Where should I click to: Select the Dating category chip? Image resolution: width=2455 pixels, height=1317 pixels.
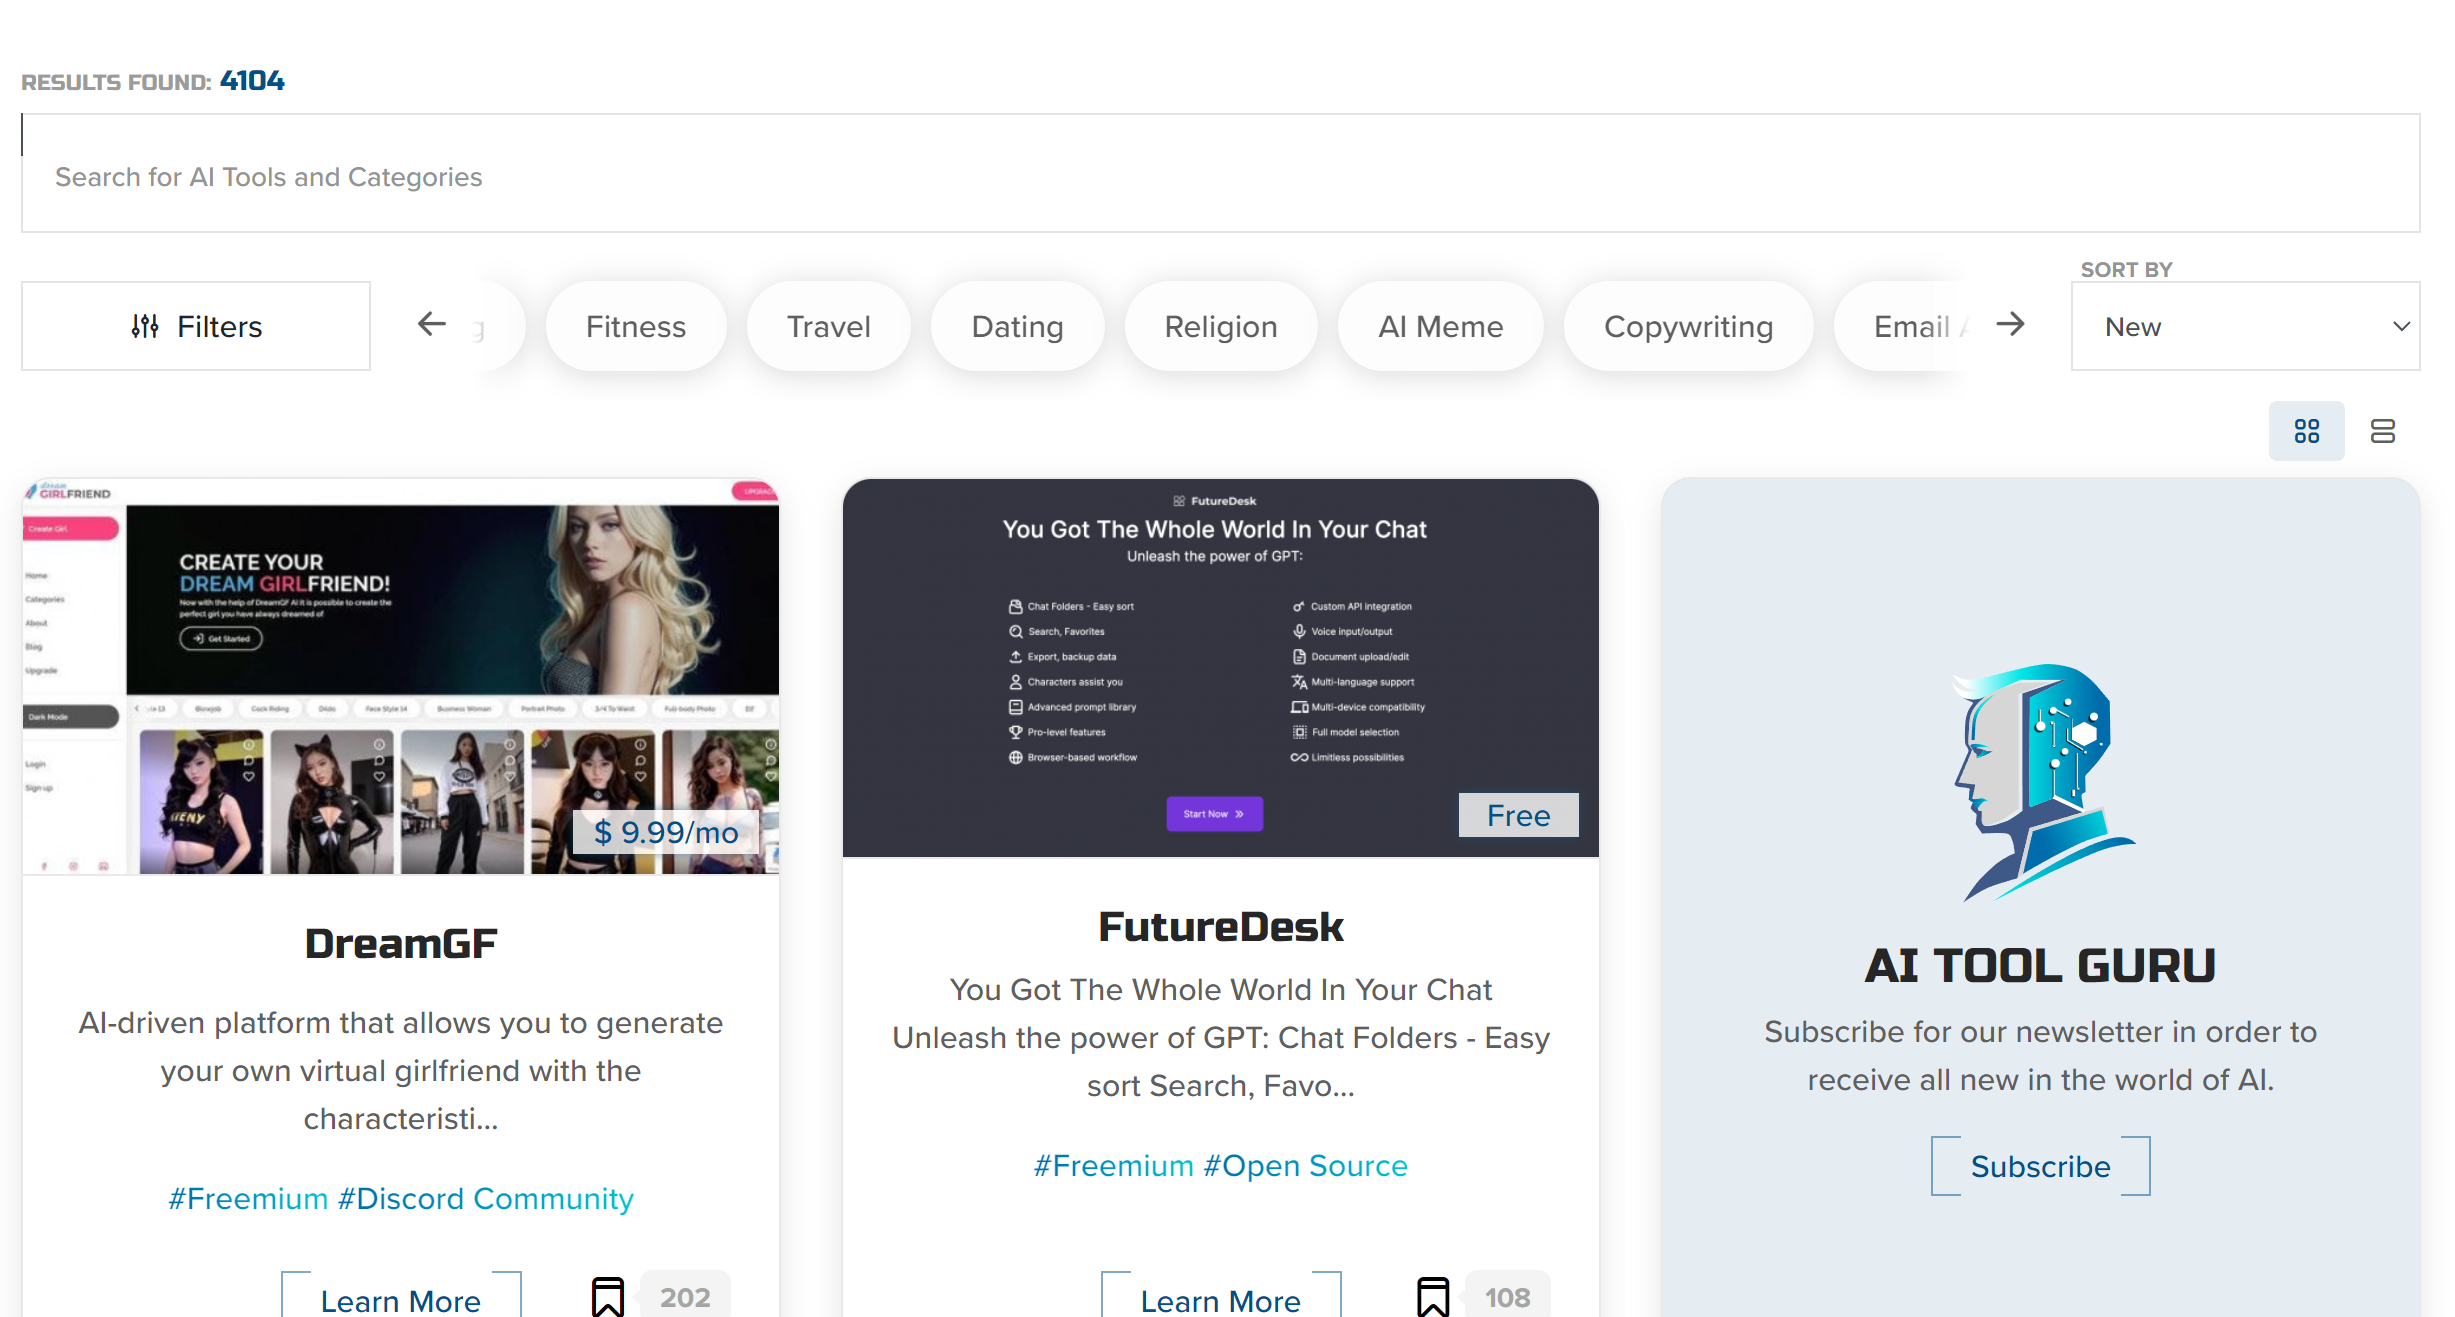[1017, 326]
